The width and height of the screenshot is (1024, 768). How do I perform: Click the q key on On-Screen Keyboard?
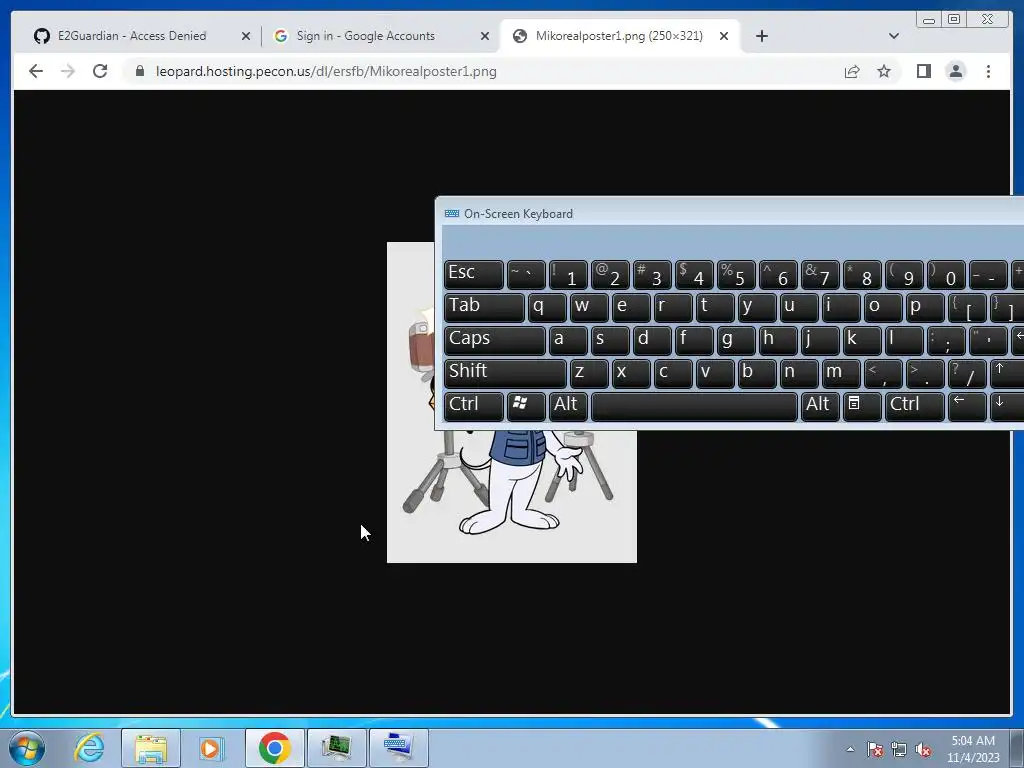coord(547,307)
